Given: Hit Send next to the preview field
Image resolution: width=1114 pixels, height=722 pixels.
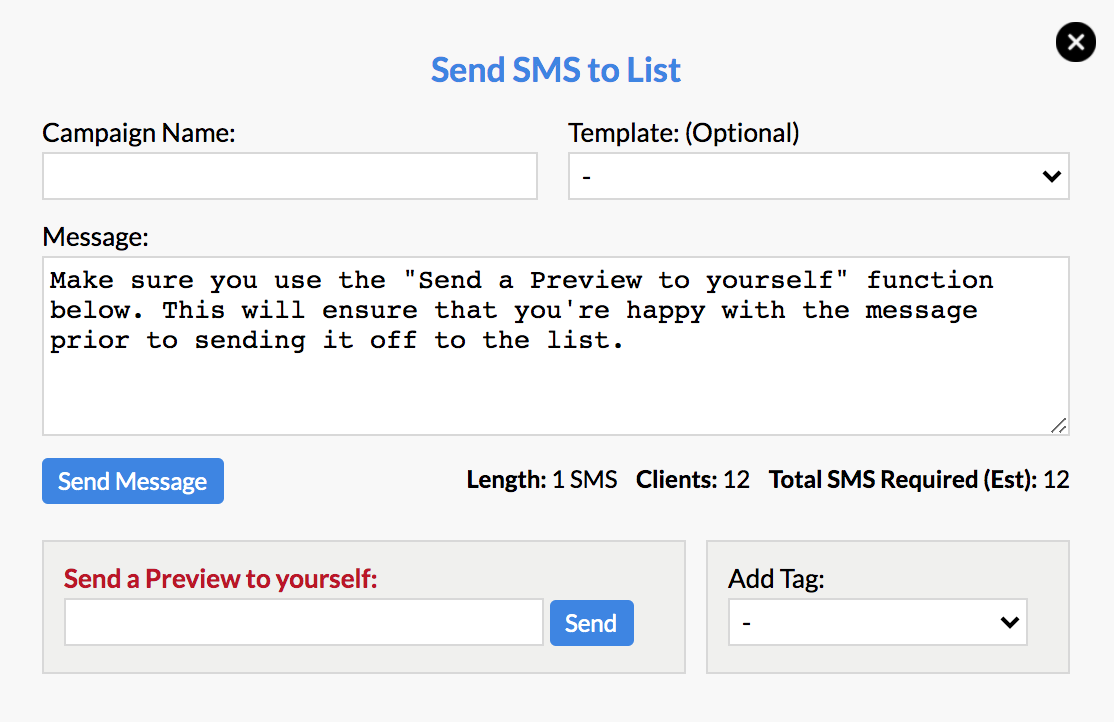Looking at the screenshot, I should [591, 623].
